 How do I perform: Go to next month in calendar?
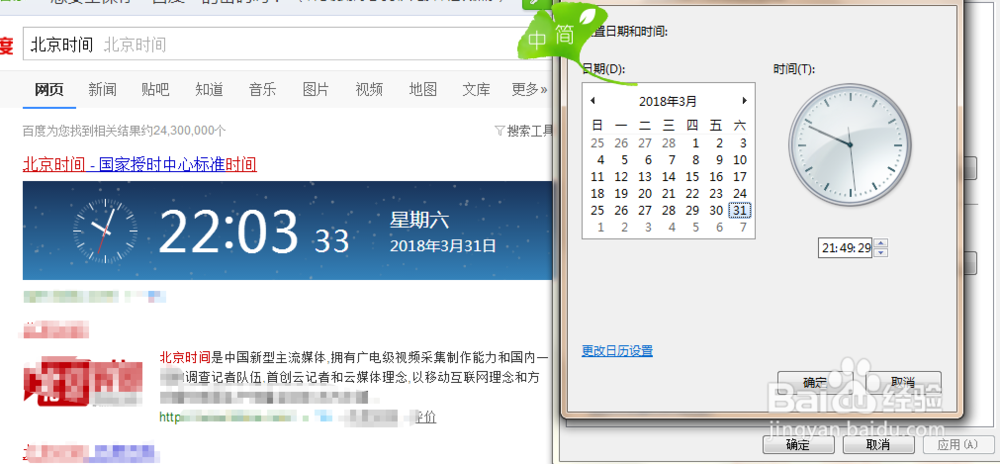(x=744, y=101)
